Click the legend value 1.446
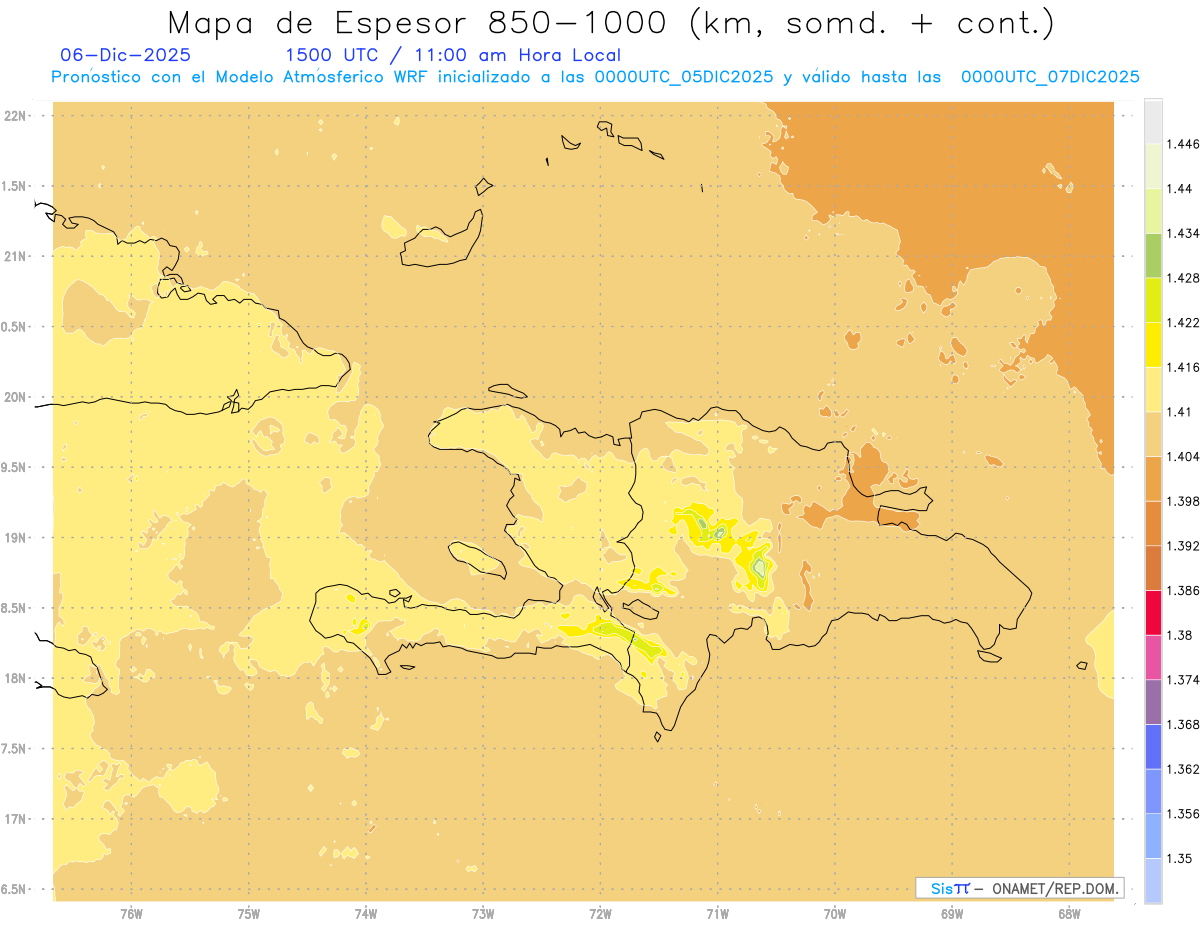The image size is (1200, 927). click(1183, 144)
